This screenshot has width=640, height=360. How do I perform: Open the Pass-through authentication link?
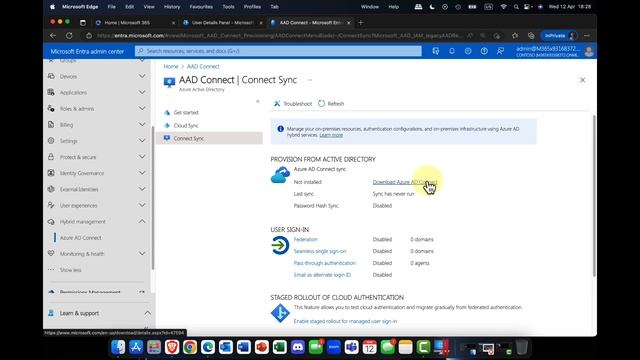click(x=325, y=263)
